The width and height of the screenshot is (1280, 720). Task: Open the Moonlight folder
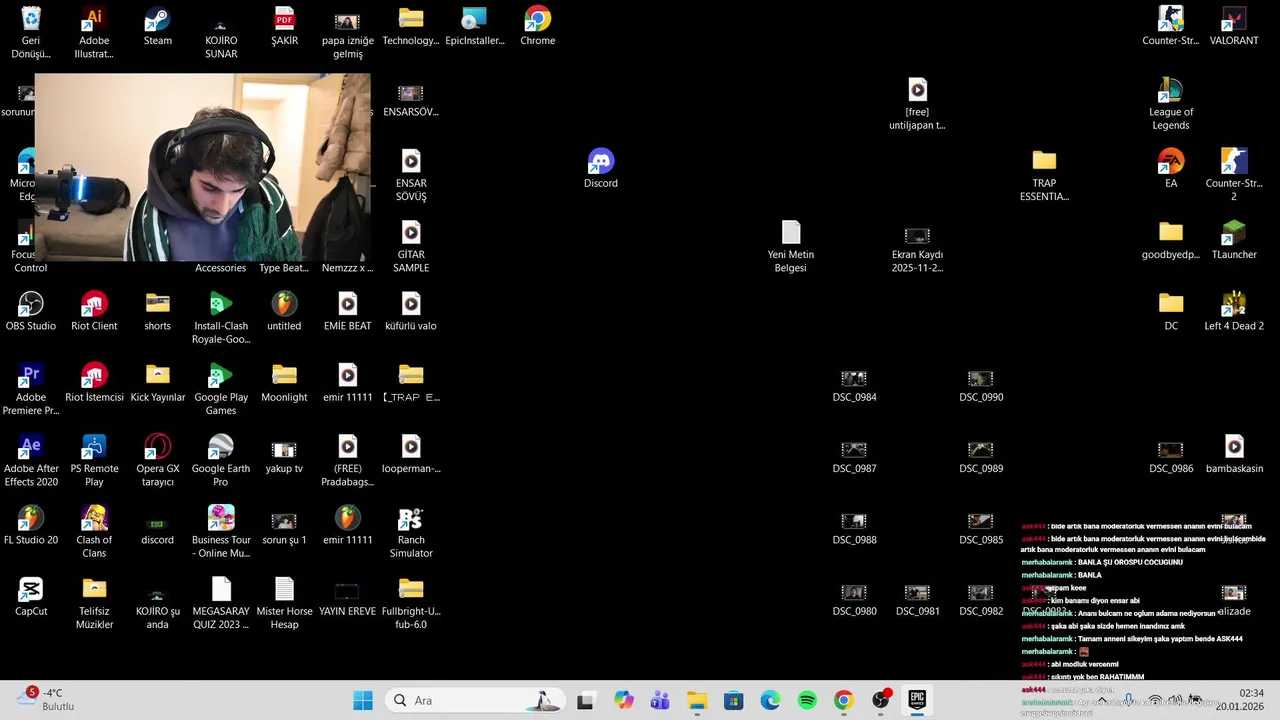[284, 384]
